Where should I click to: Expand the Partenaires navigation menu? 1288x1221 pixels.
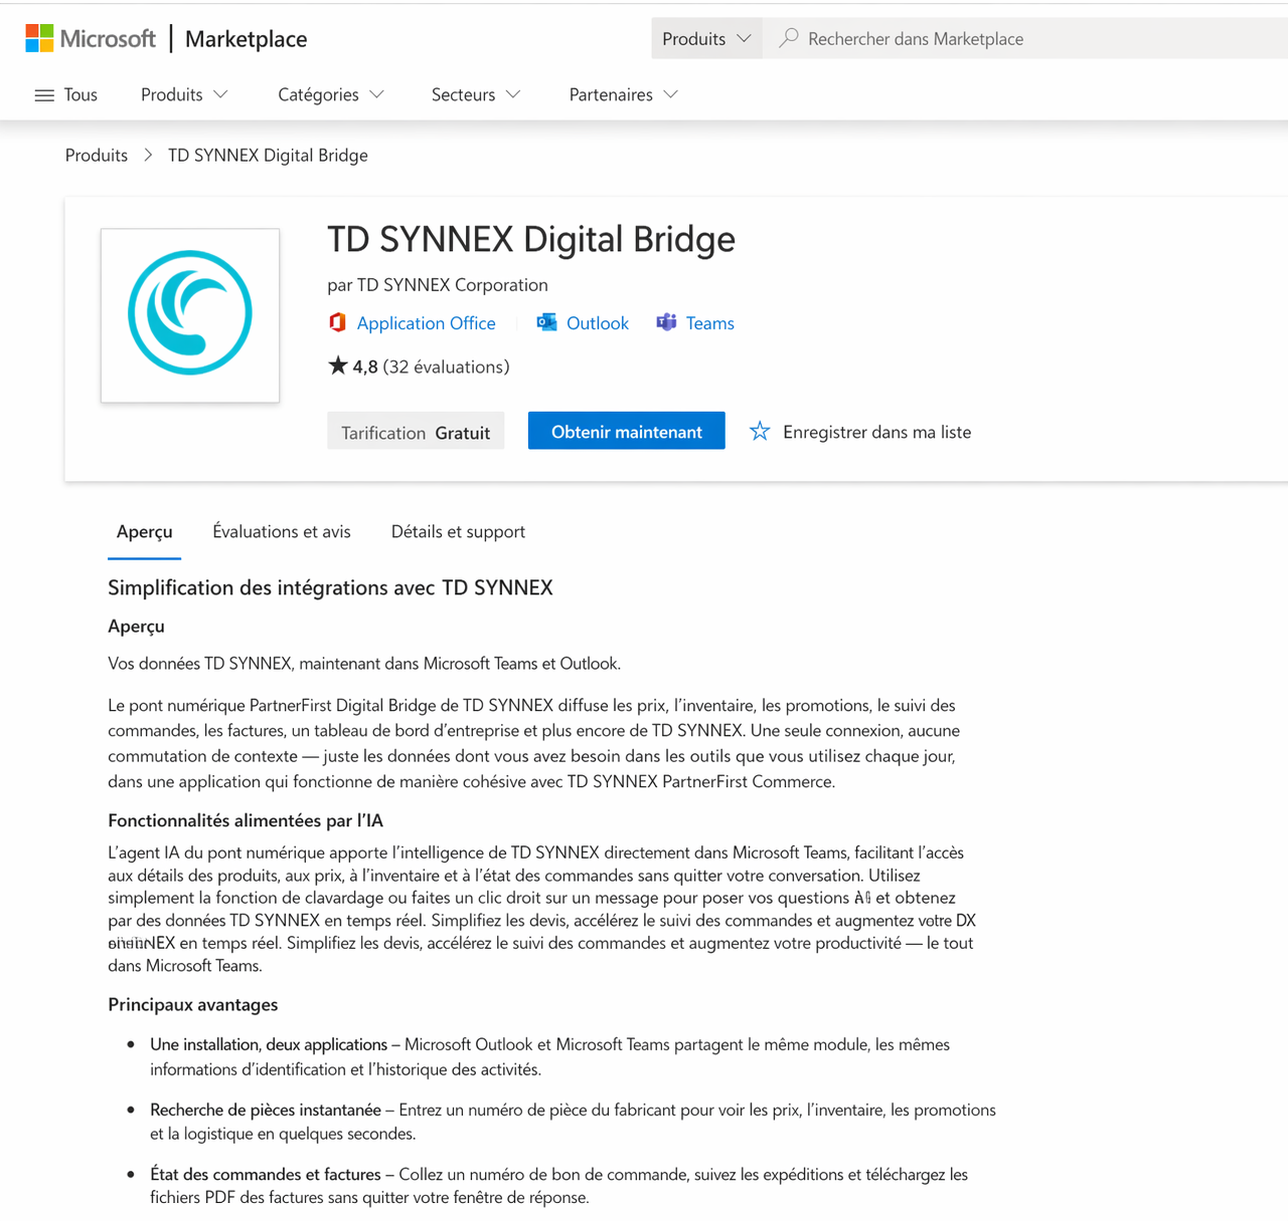(624, 94)
